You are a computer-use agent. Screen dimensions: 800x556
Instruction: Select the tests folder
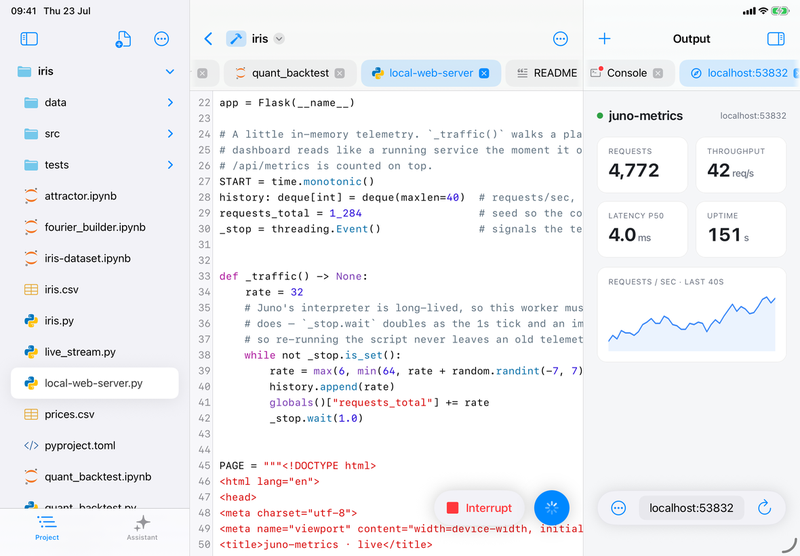coord(94,165)
